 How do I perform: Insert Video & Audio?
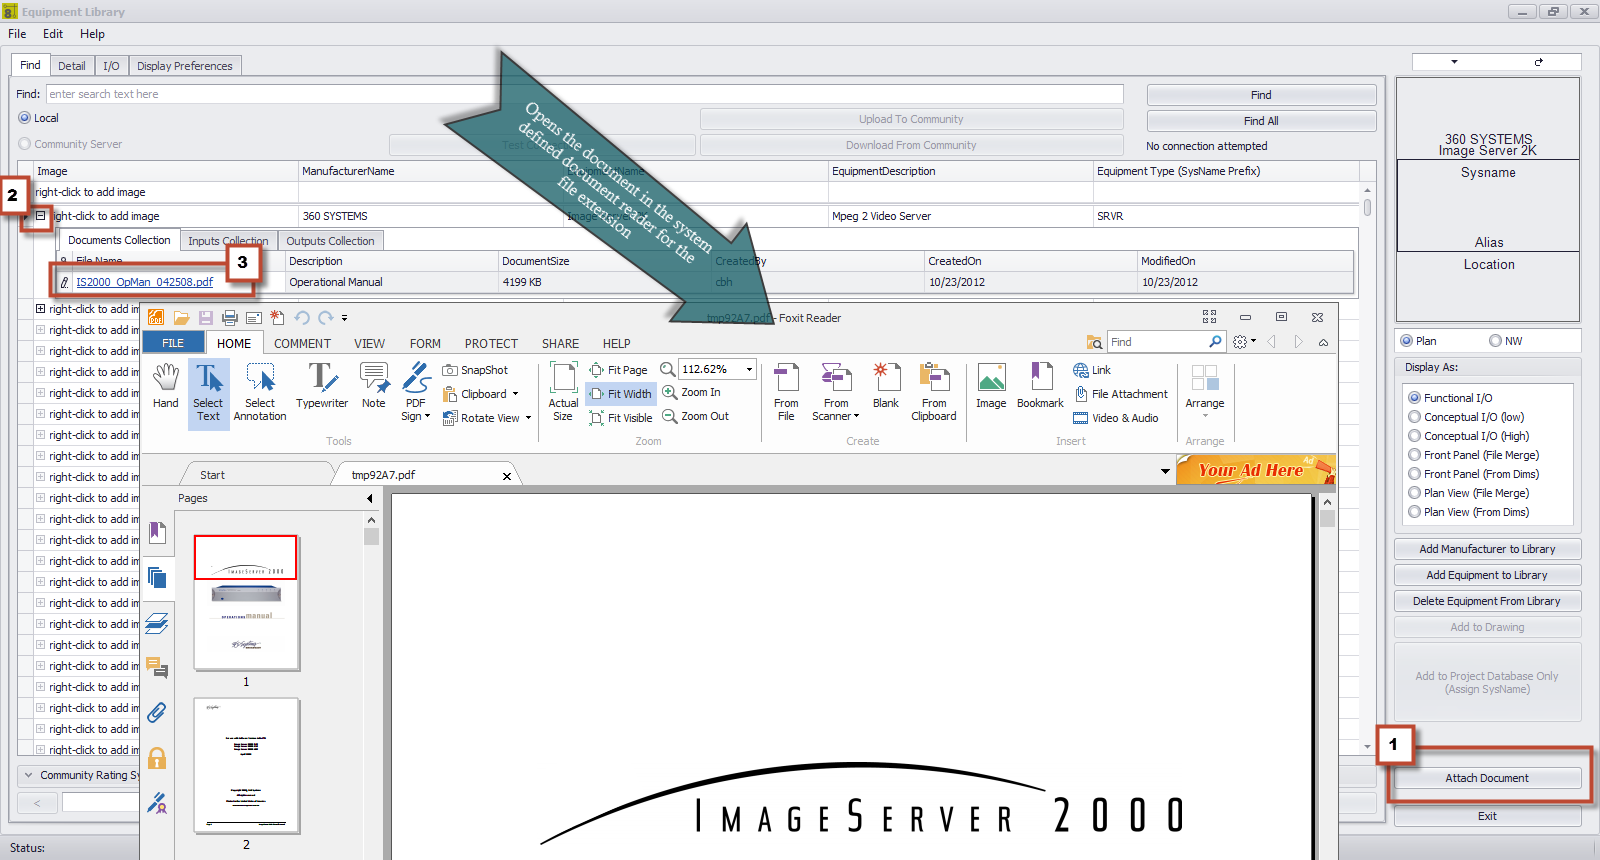[x=1116, y=418]
